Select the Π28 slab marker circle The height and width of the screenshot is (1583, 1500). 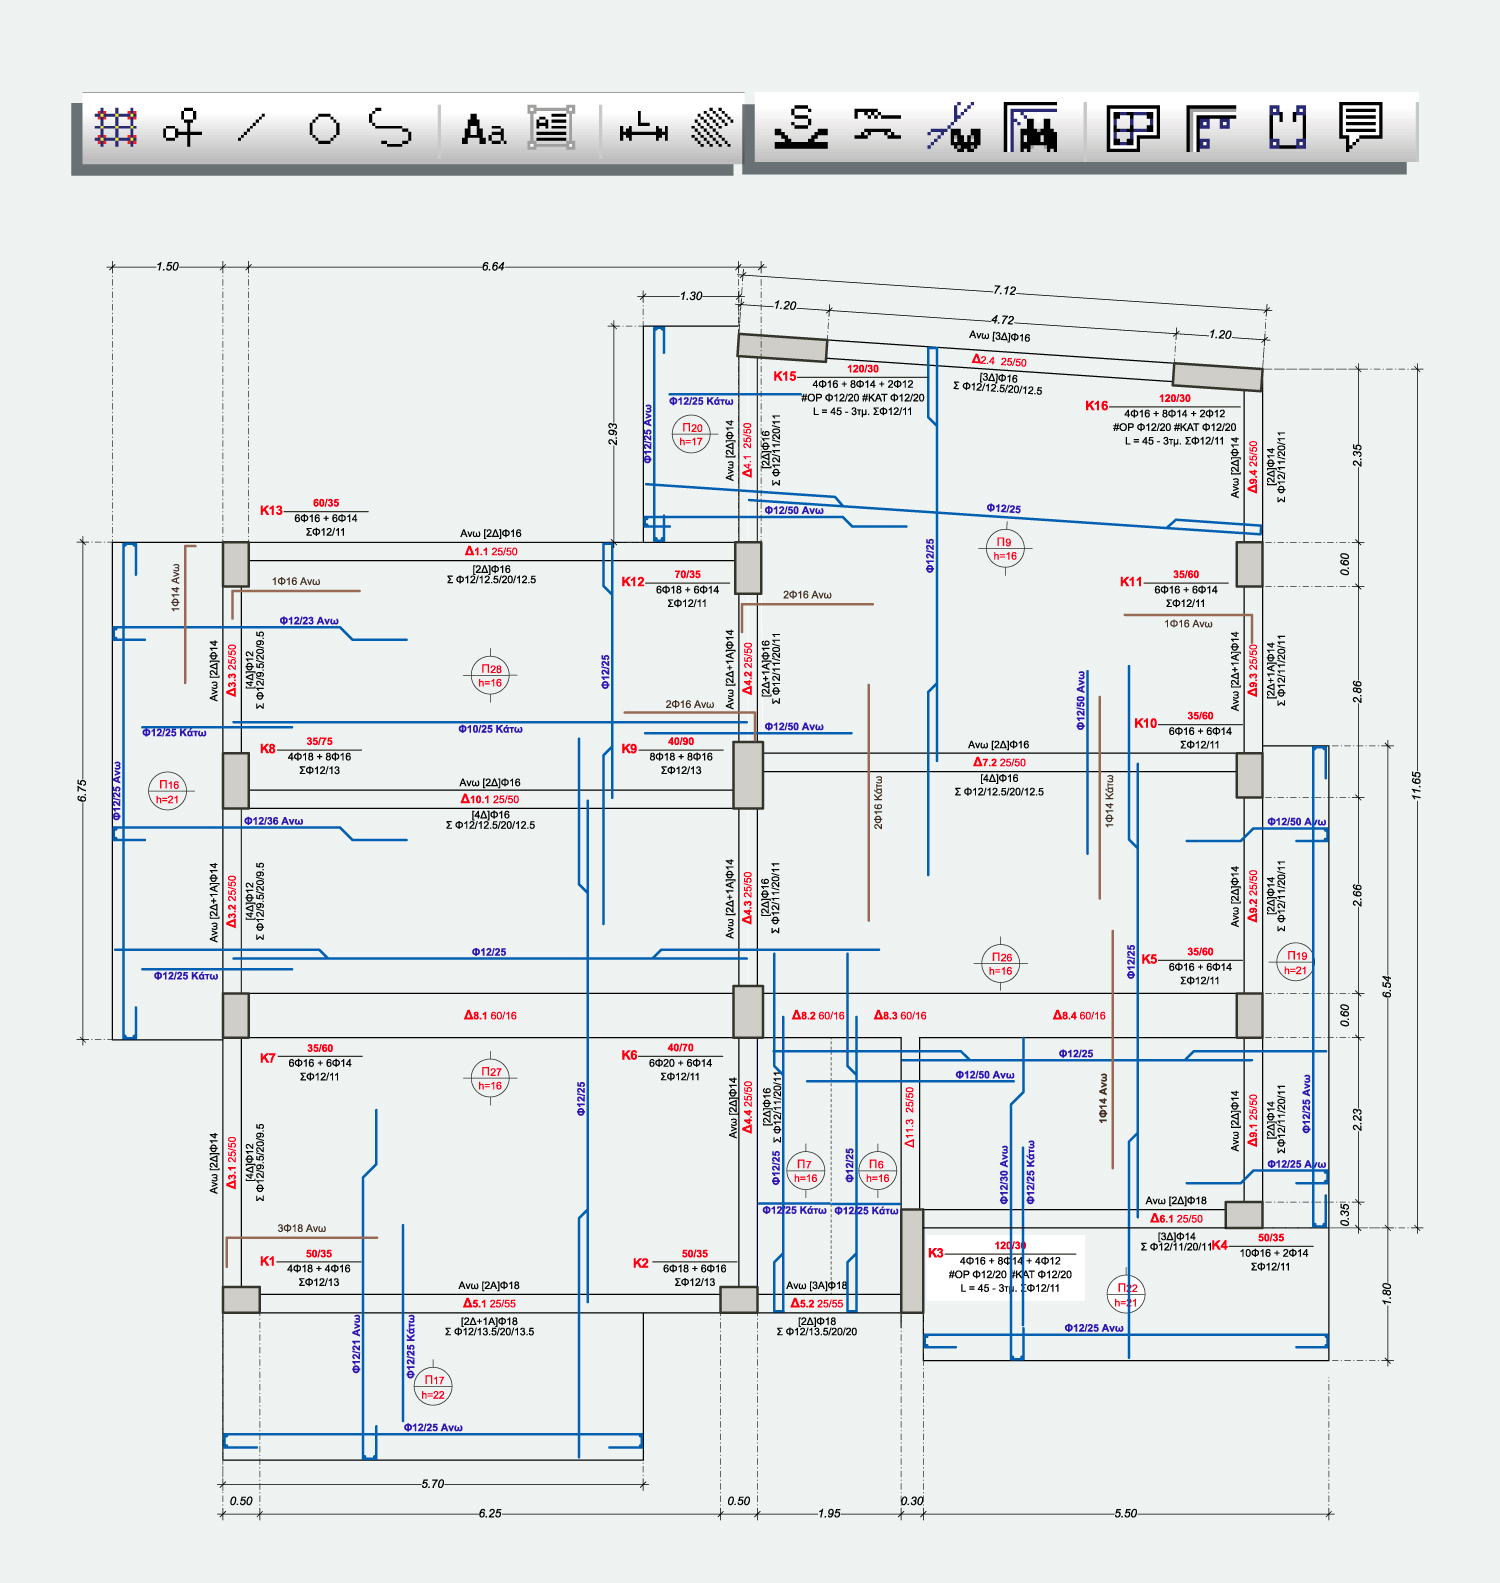click(x=490, y=676)
